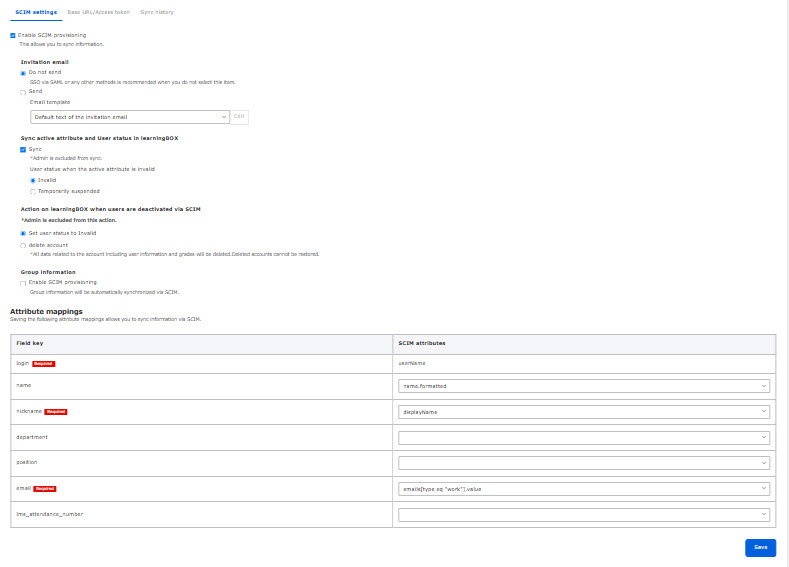The image size is (789, 567).
Task: Open the Base URL/Access token tab
Action: click(99, 12)
